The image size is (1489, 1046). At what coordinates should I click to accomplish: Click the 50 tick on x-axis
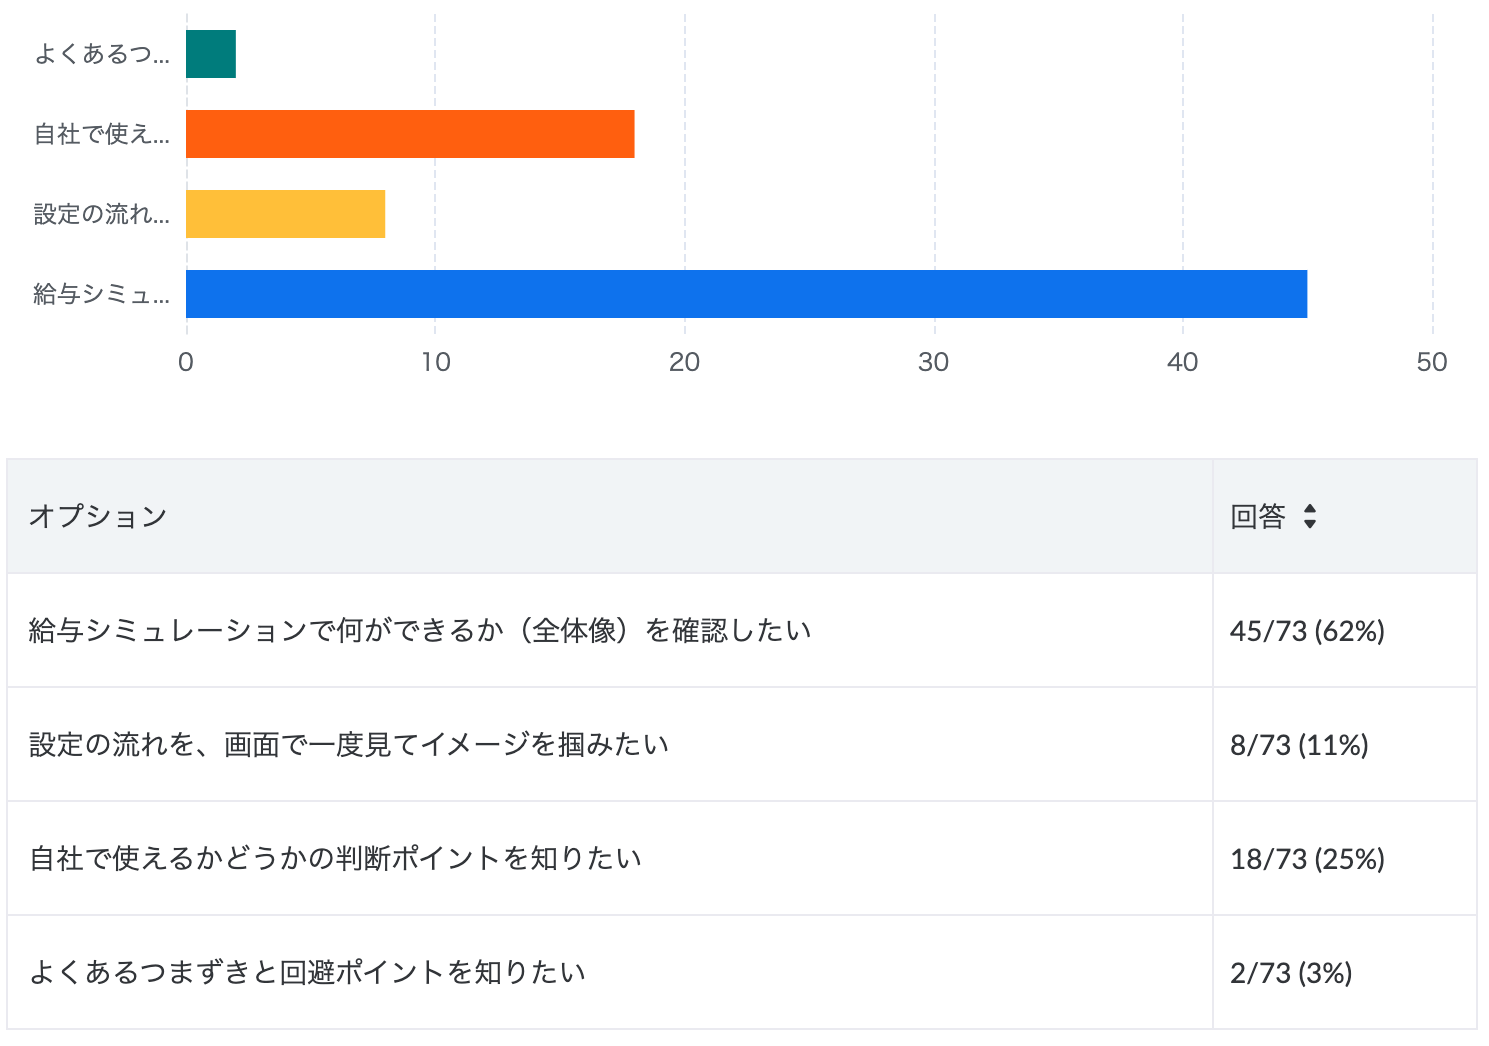(x=1432, y=362)
